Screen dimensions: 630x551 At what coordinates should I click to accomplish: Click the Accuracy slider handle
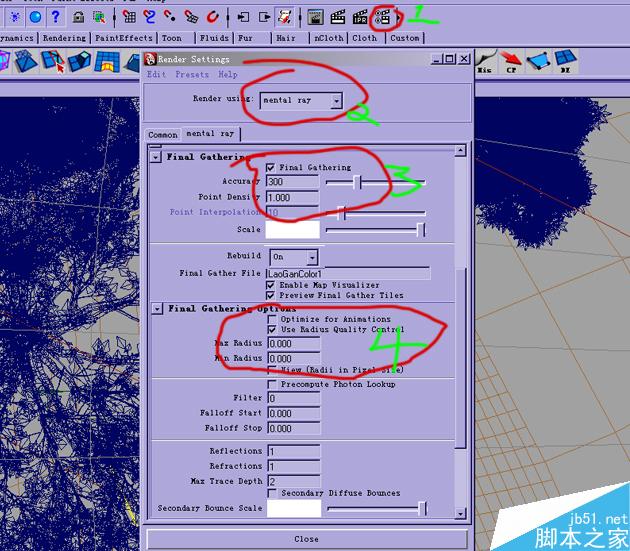[x=357, y=182]
